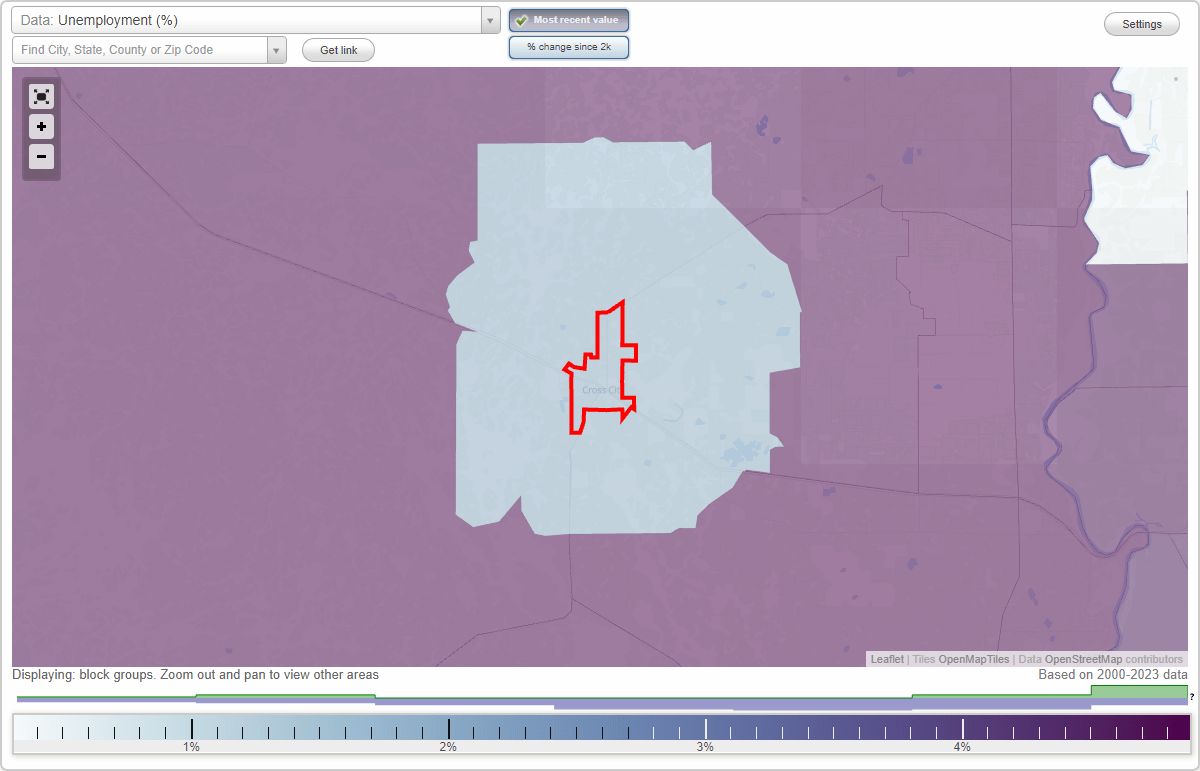Open the Unemployment (%) selector
The width and height of the screenshot is (1200, 771).
pyautogui.click(x=250, y=20)
